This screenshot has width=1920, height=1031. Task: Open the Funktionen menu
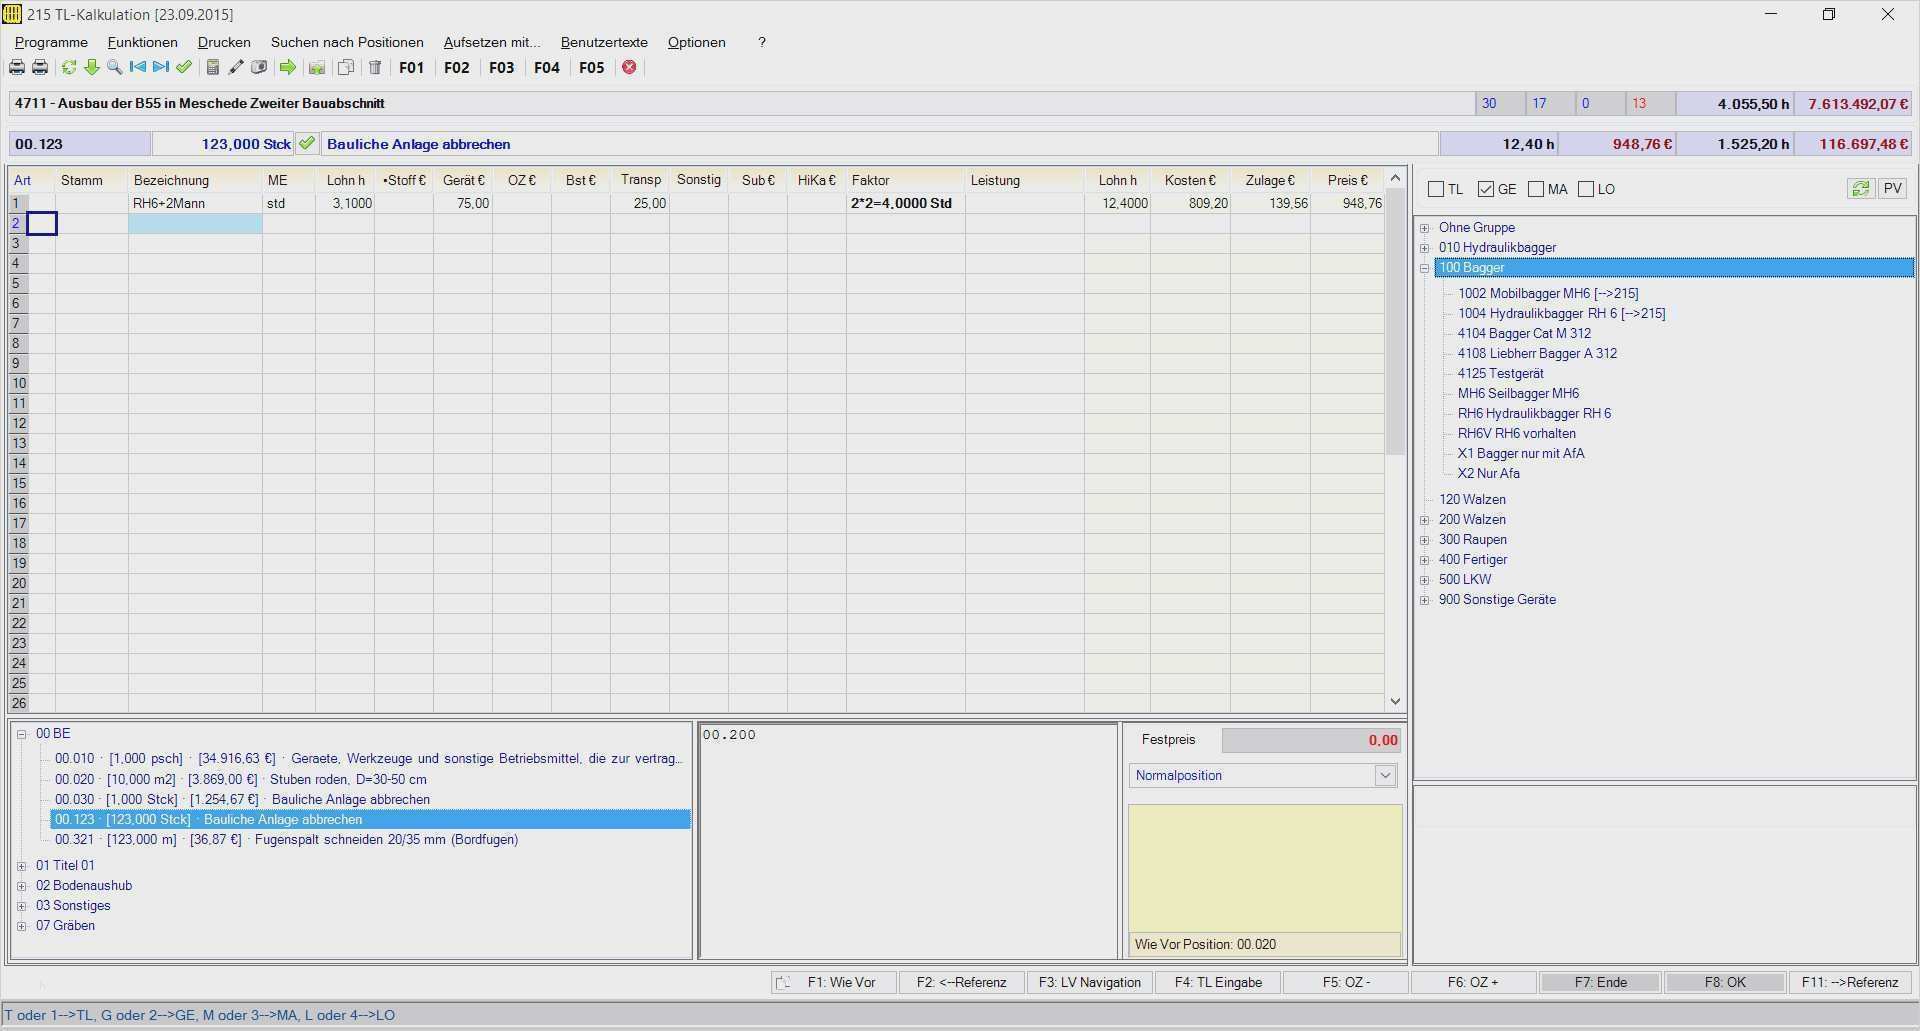[142, 42]
